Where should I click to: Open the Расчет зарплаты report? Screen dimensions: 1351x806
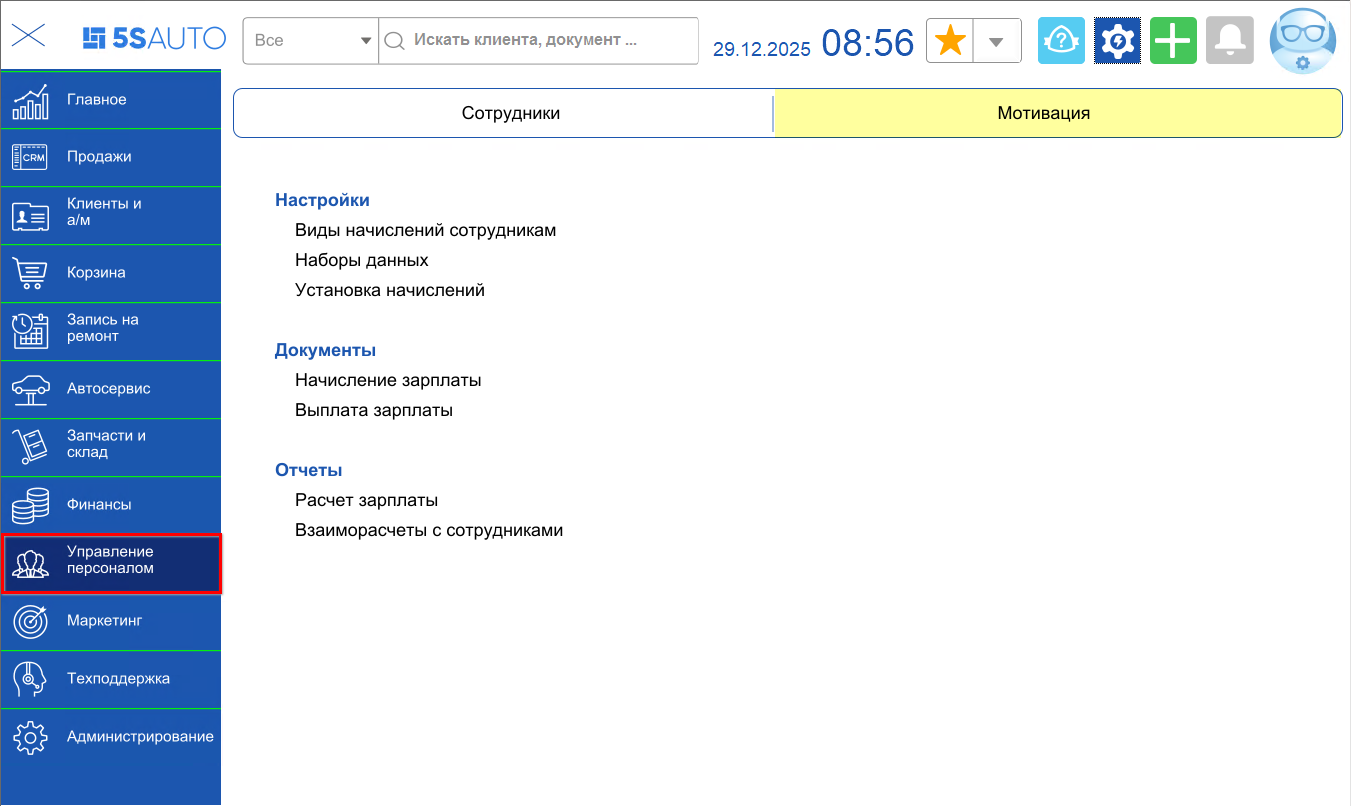tap(364, 500)
